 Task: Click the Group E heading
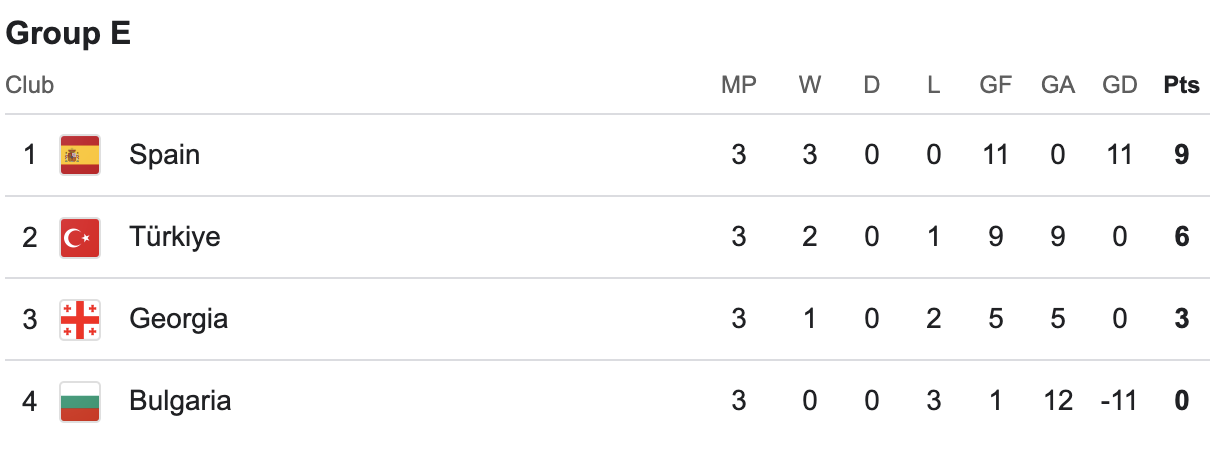tap(69, 34)
